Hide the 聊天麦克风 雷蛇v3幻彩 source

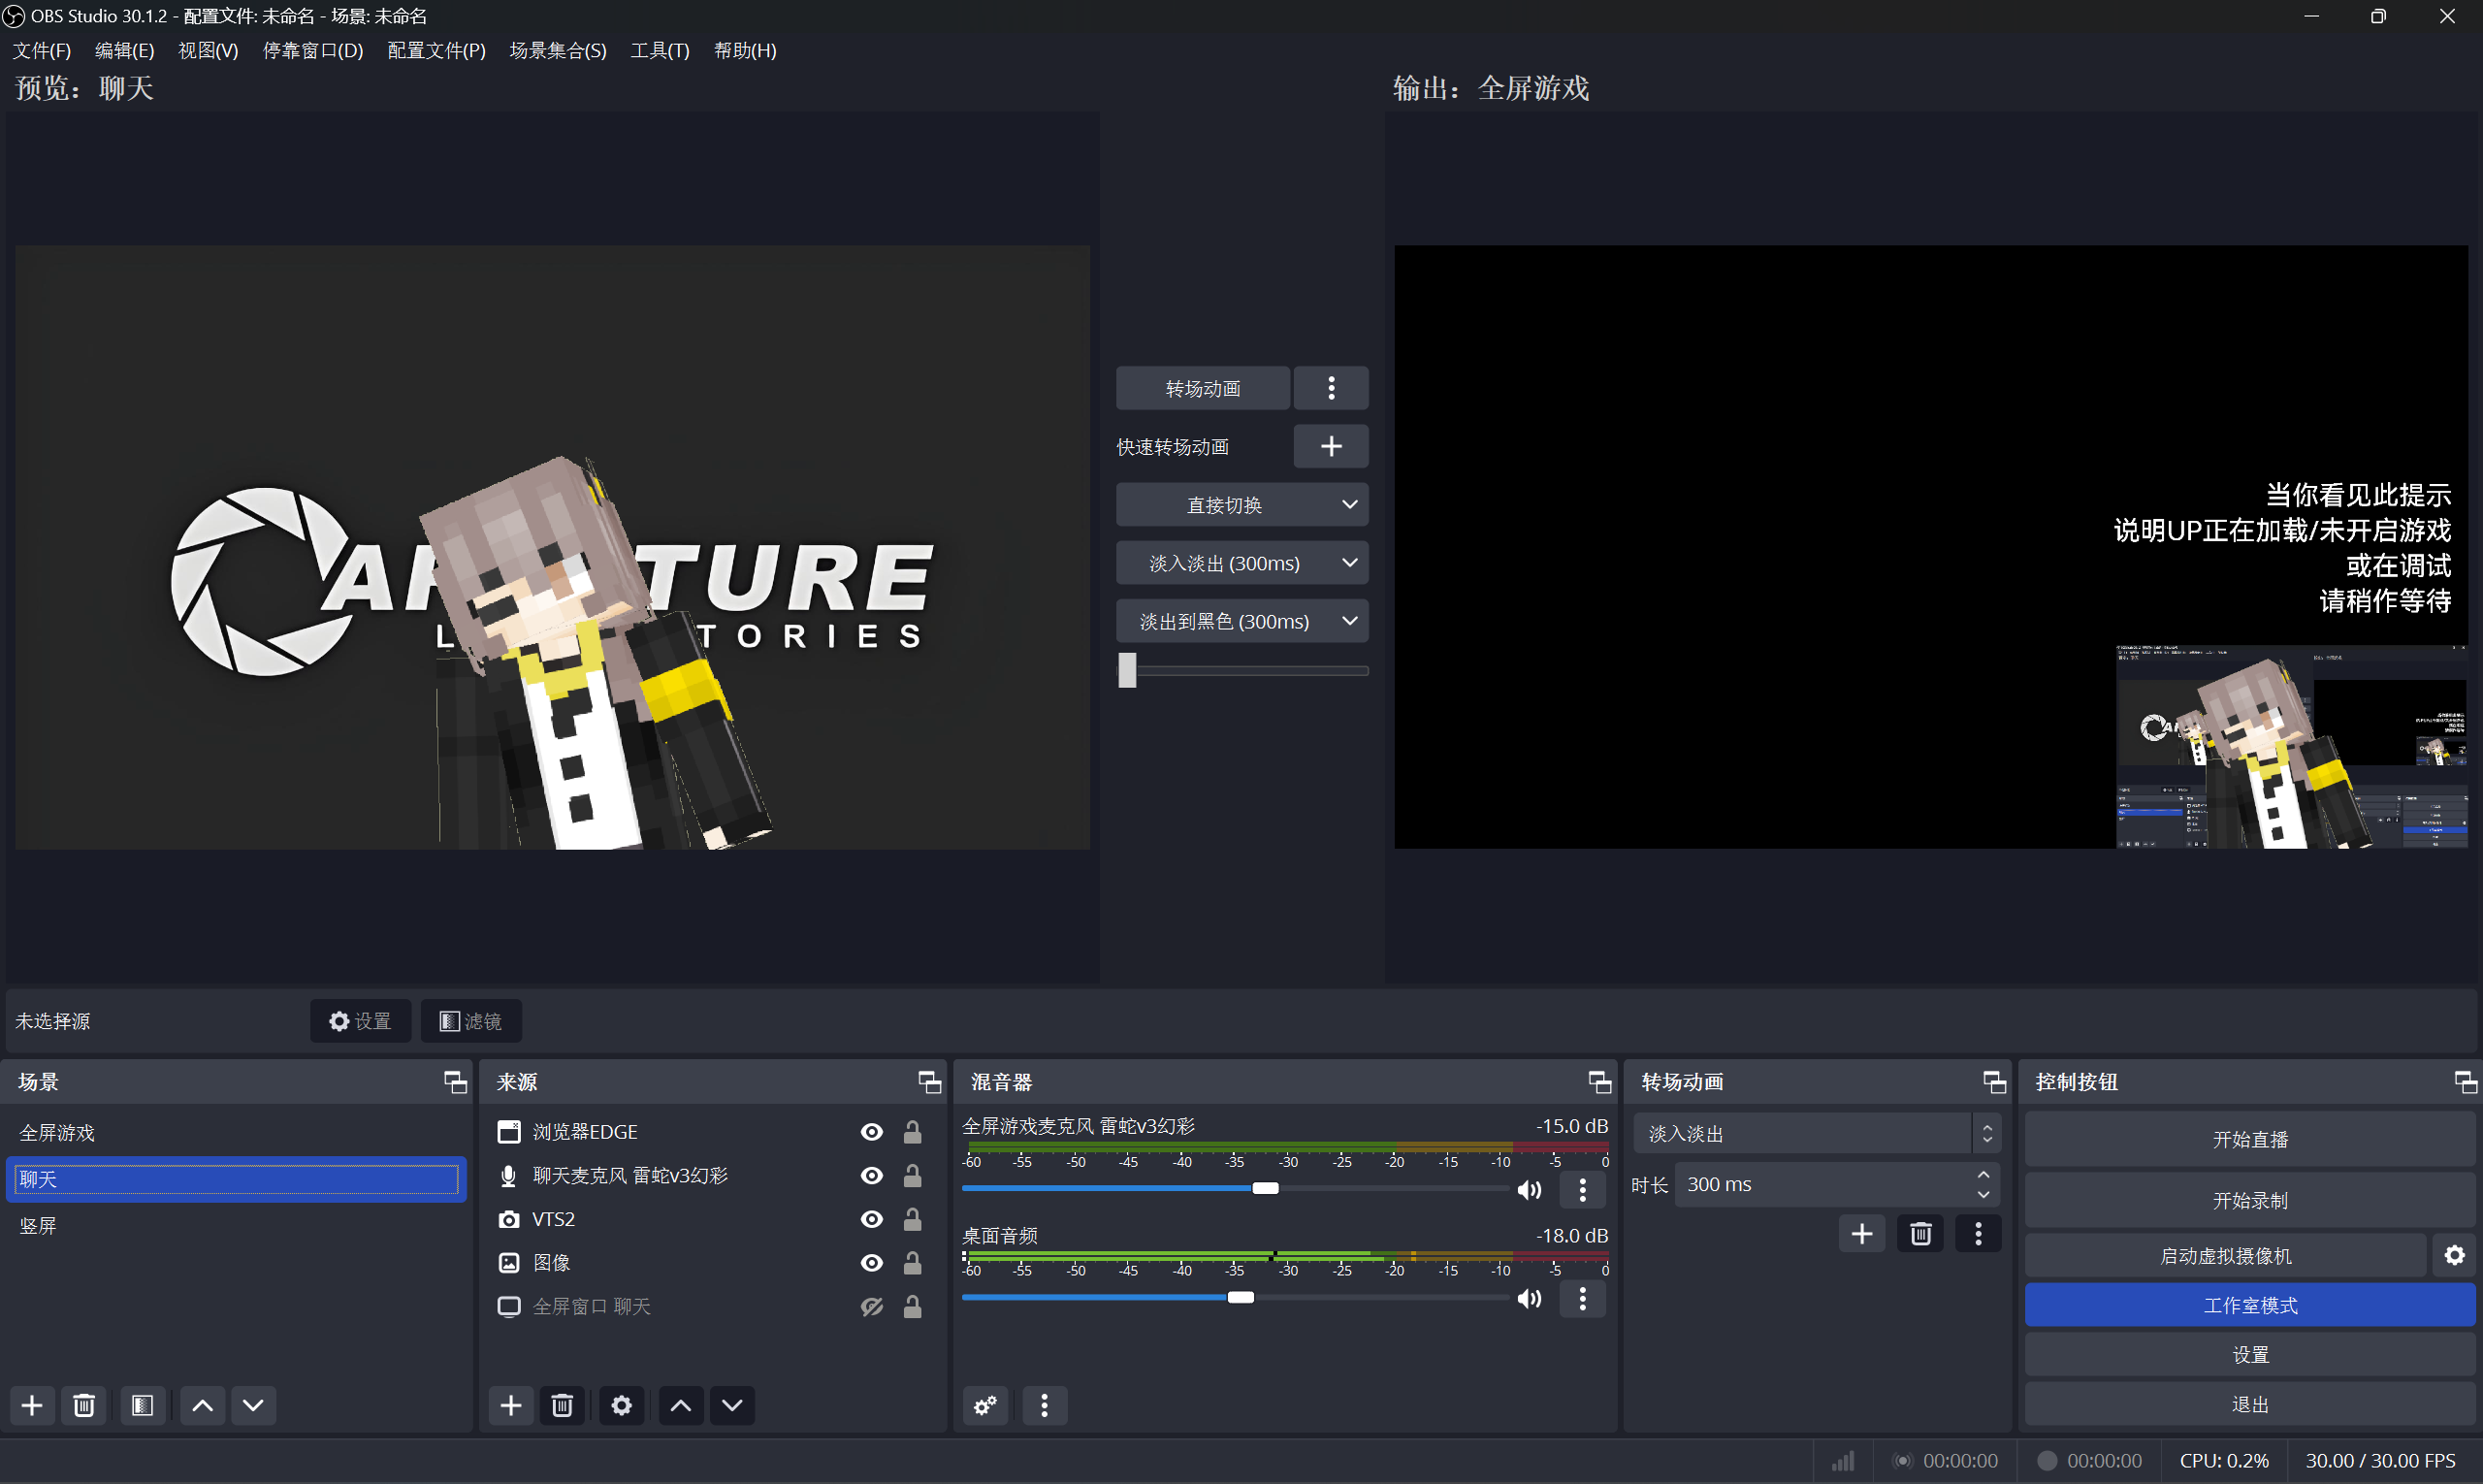pyautogui.click(x=872, y=1176)
